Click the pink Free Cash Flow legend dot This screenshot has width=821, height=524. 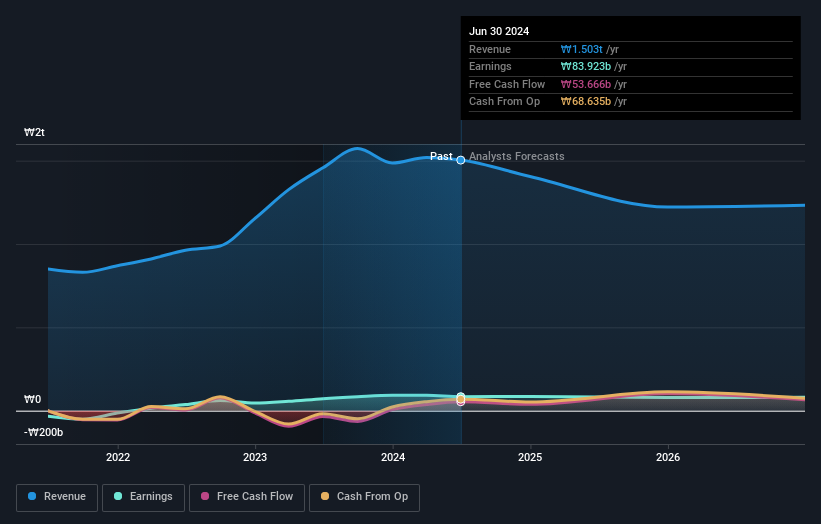coord(205,496)
